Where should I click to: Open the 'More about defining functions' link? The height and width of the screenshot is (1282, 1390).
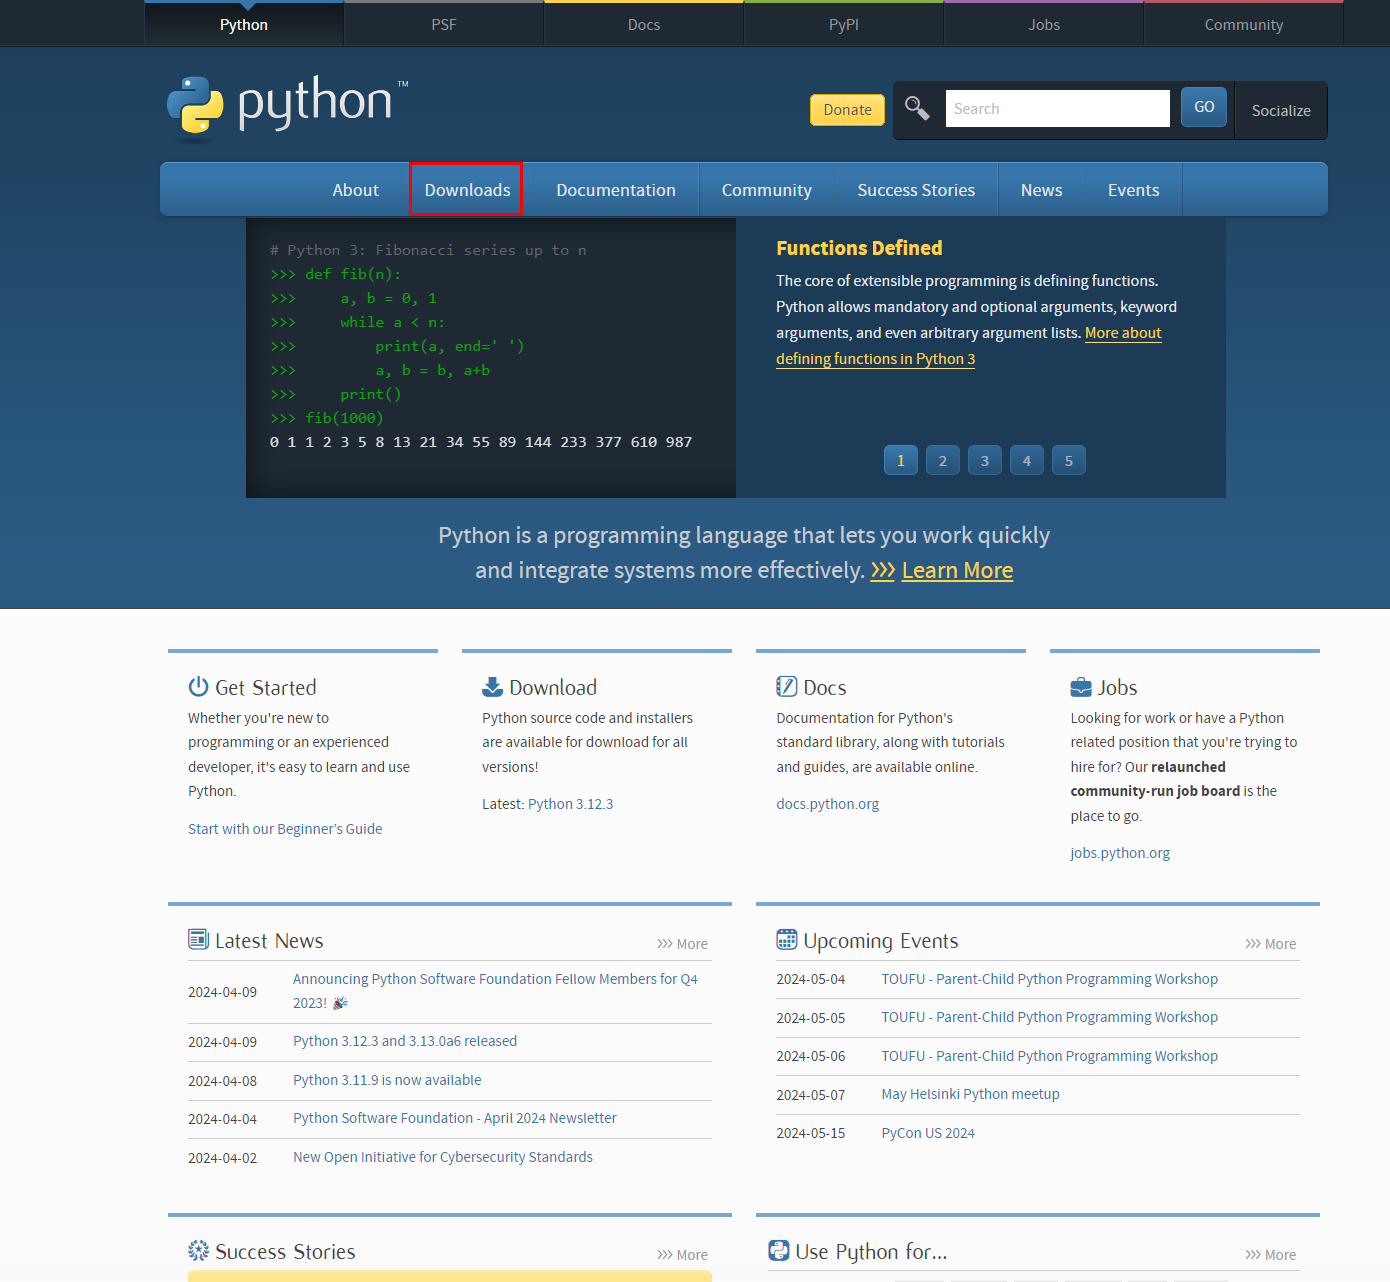coord(875,359)
